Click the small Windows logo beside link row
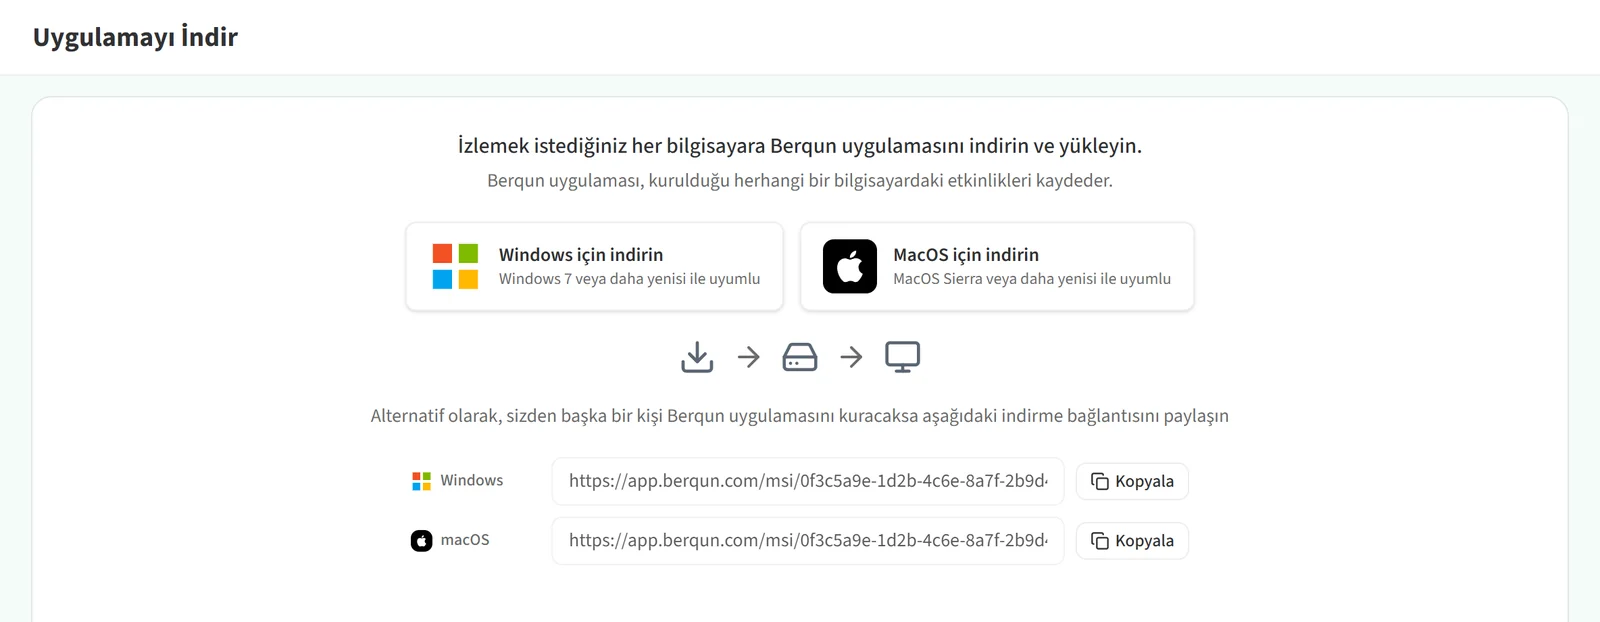This screenshot has width=1600, height=622. pos(422,481)
